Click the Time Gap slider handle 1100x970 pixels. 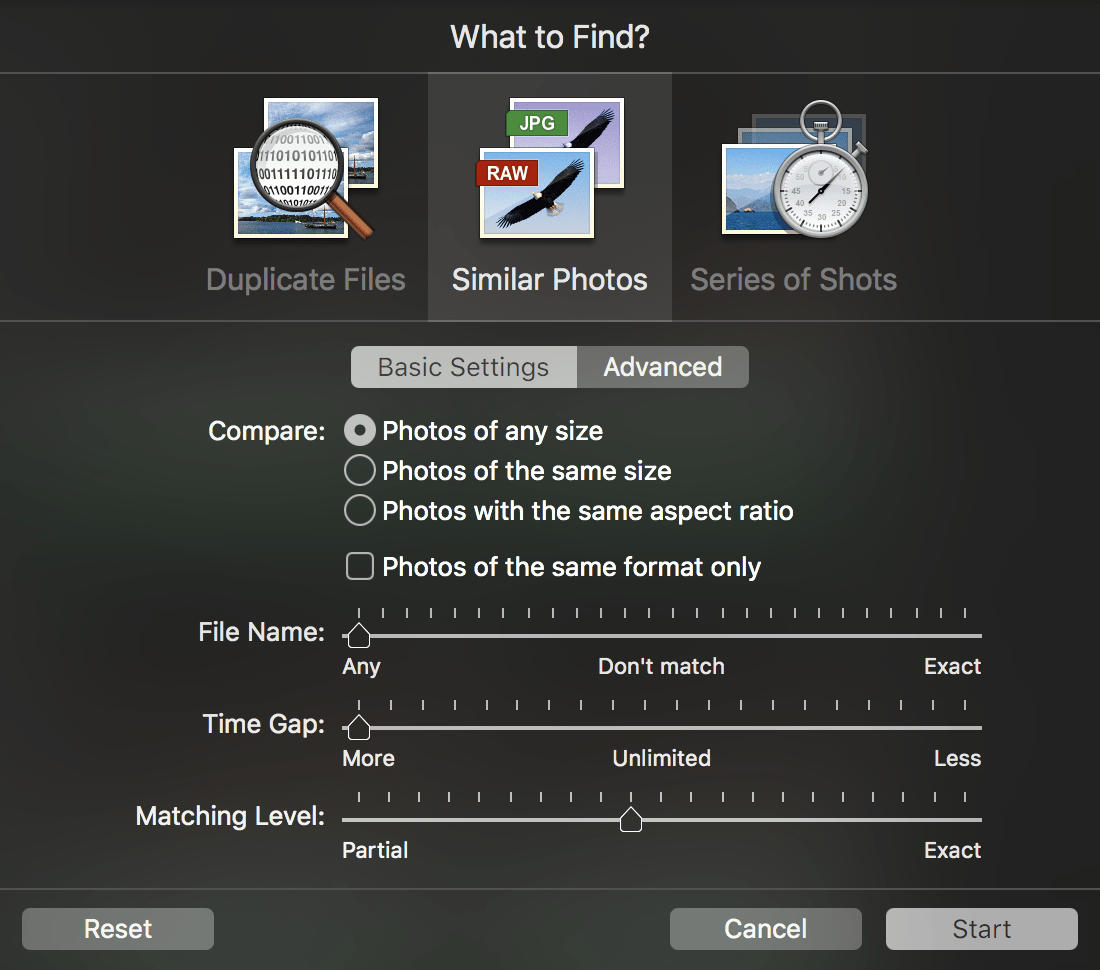point(358,727)
